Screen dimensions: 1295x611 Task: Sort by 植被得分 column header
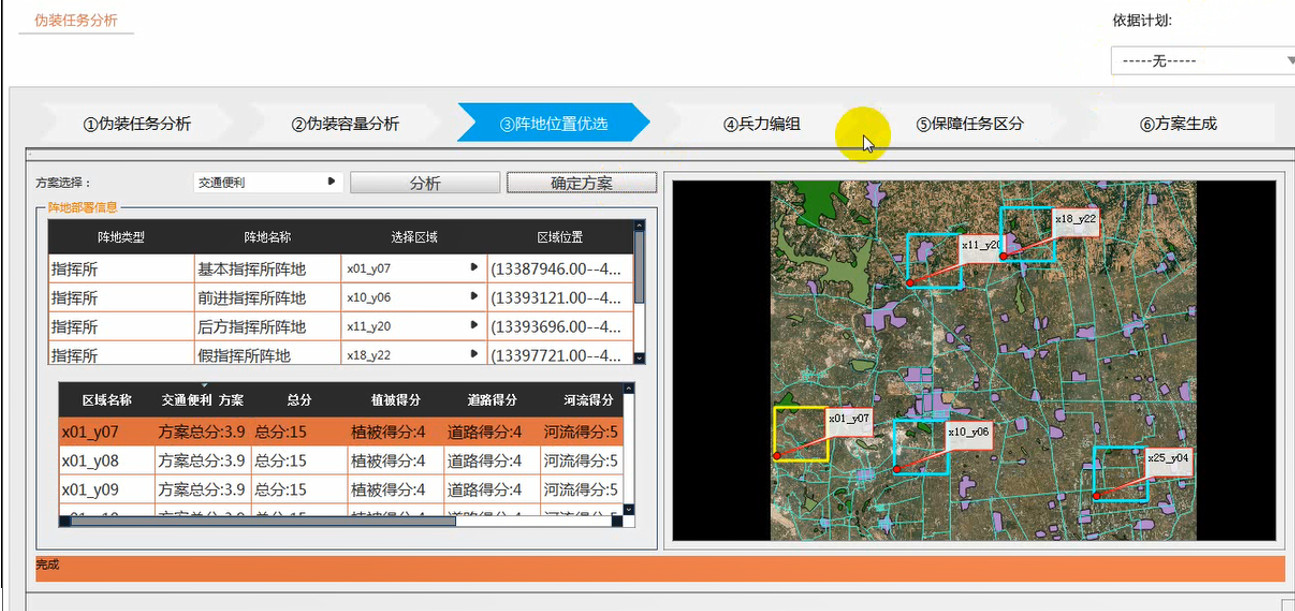pos(395,400)
